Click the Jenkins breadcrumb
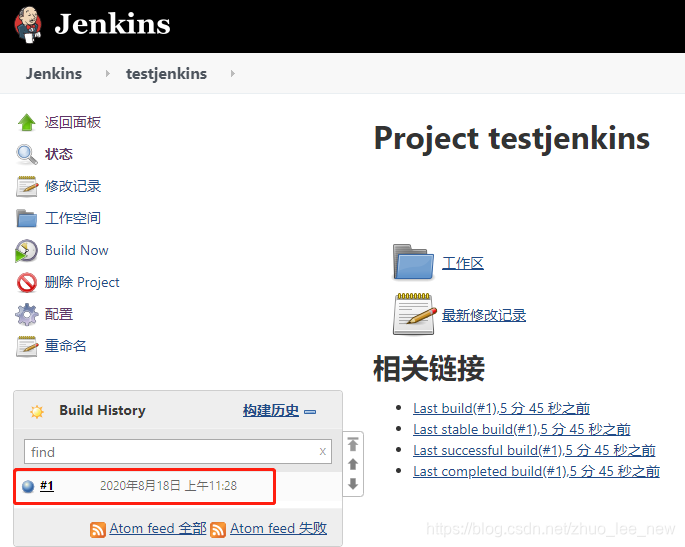This screenshot has height=547, width=685. point(54,73)
